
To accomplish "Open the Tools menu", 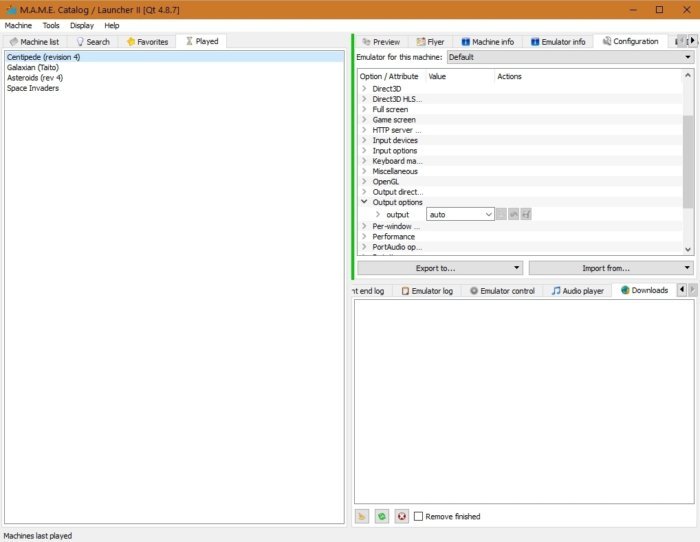I will tap(51, 25).
